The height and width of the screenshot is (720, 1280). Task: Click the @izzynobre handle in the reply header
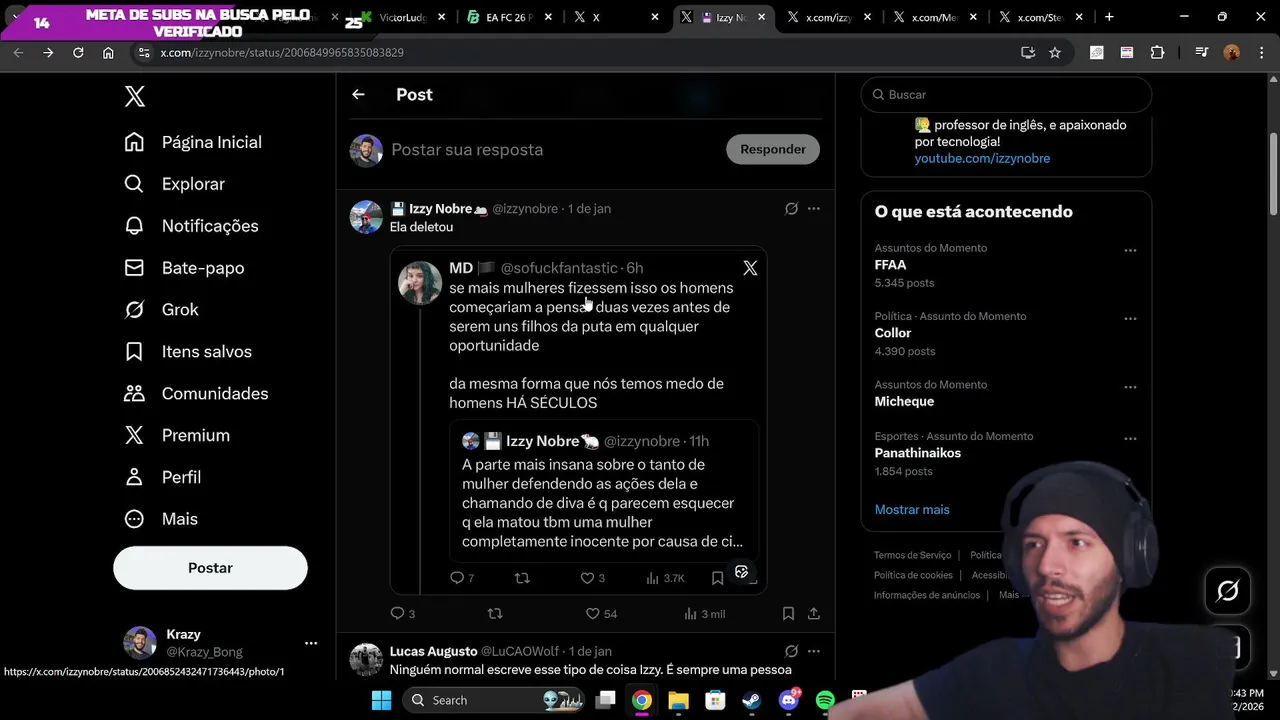pyautogui.click(x=525, y=209)
